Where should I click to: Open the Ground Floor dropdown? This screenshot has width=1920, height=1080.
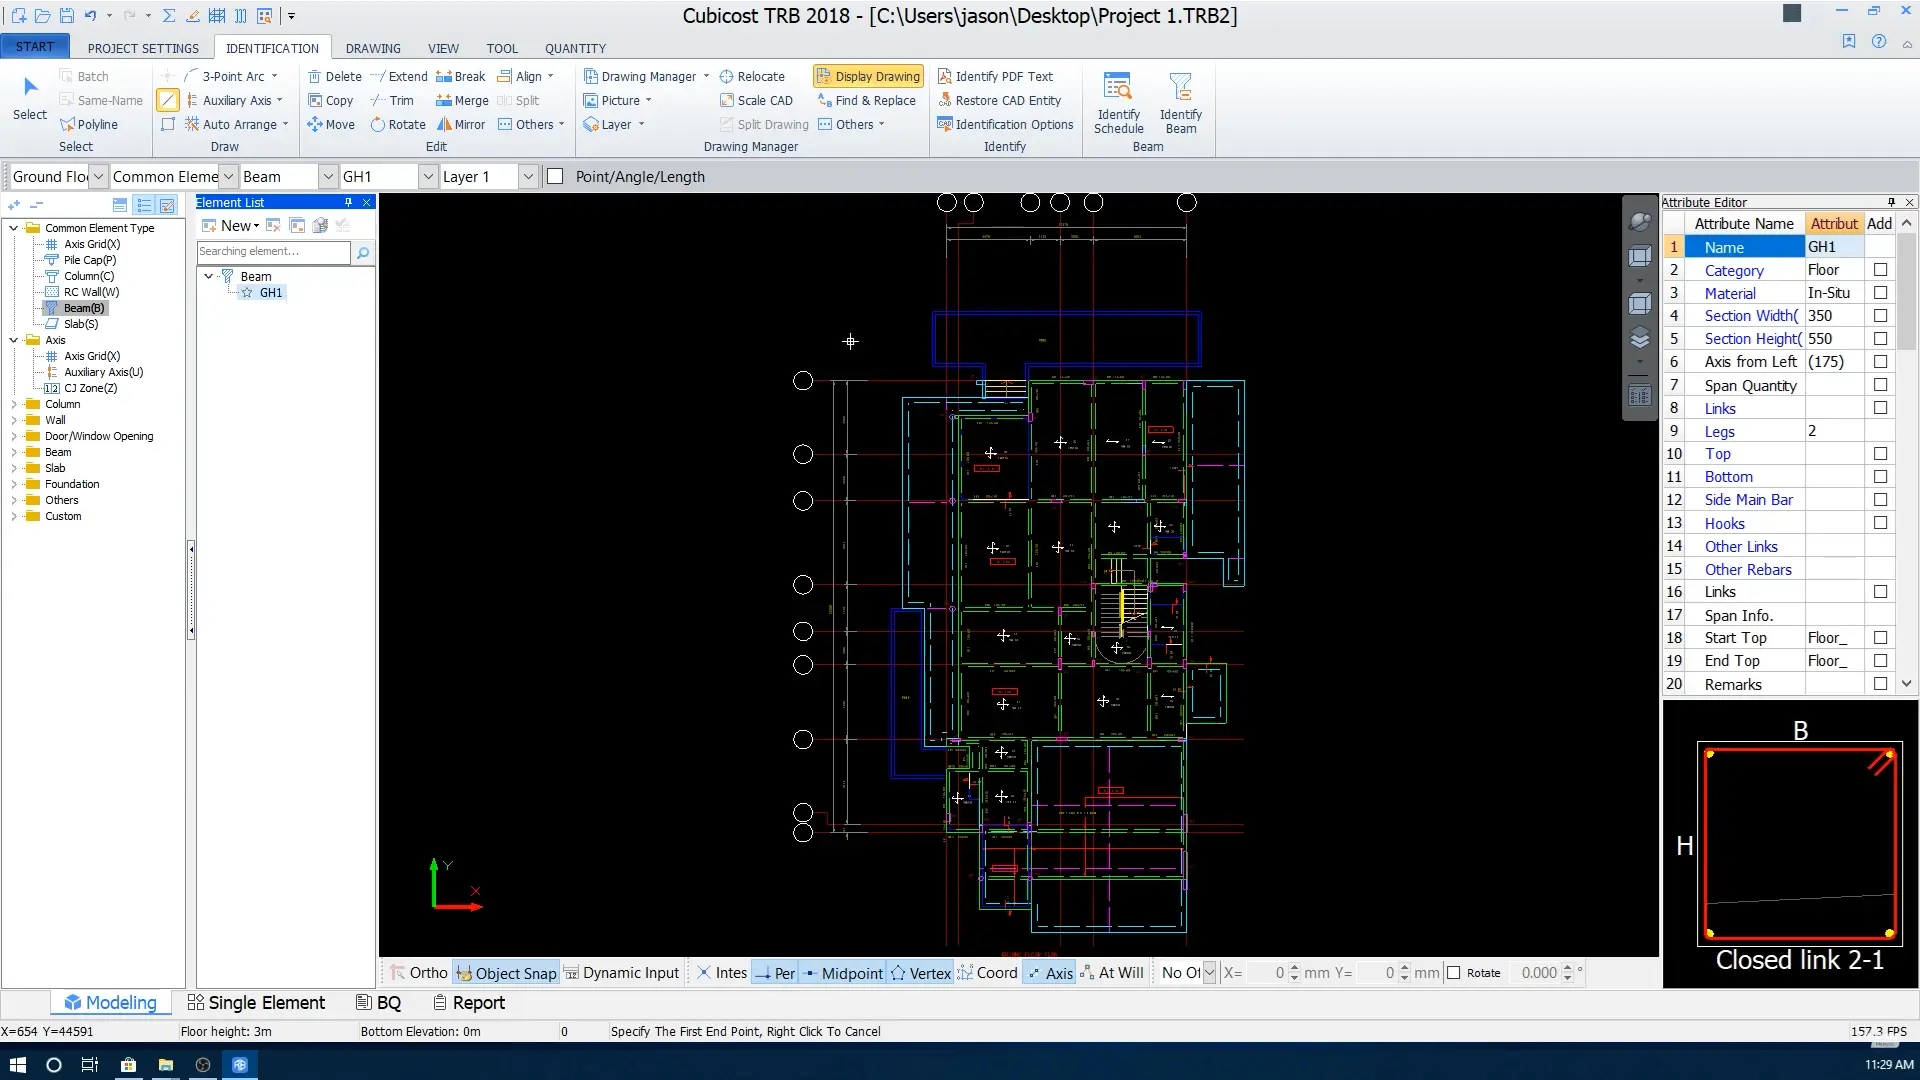(98, 176)
